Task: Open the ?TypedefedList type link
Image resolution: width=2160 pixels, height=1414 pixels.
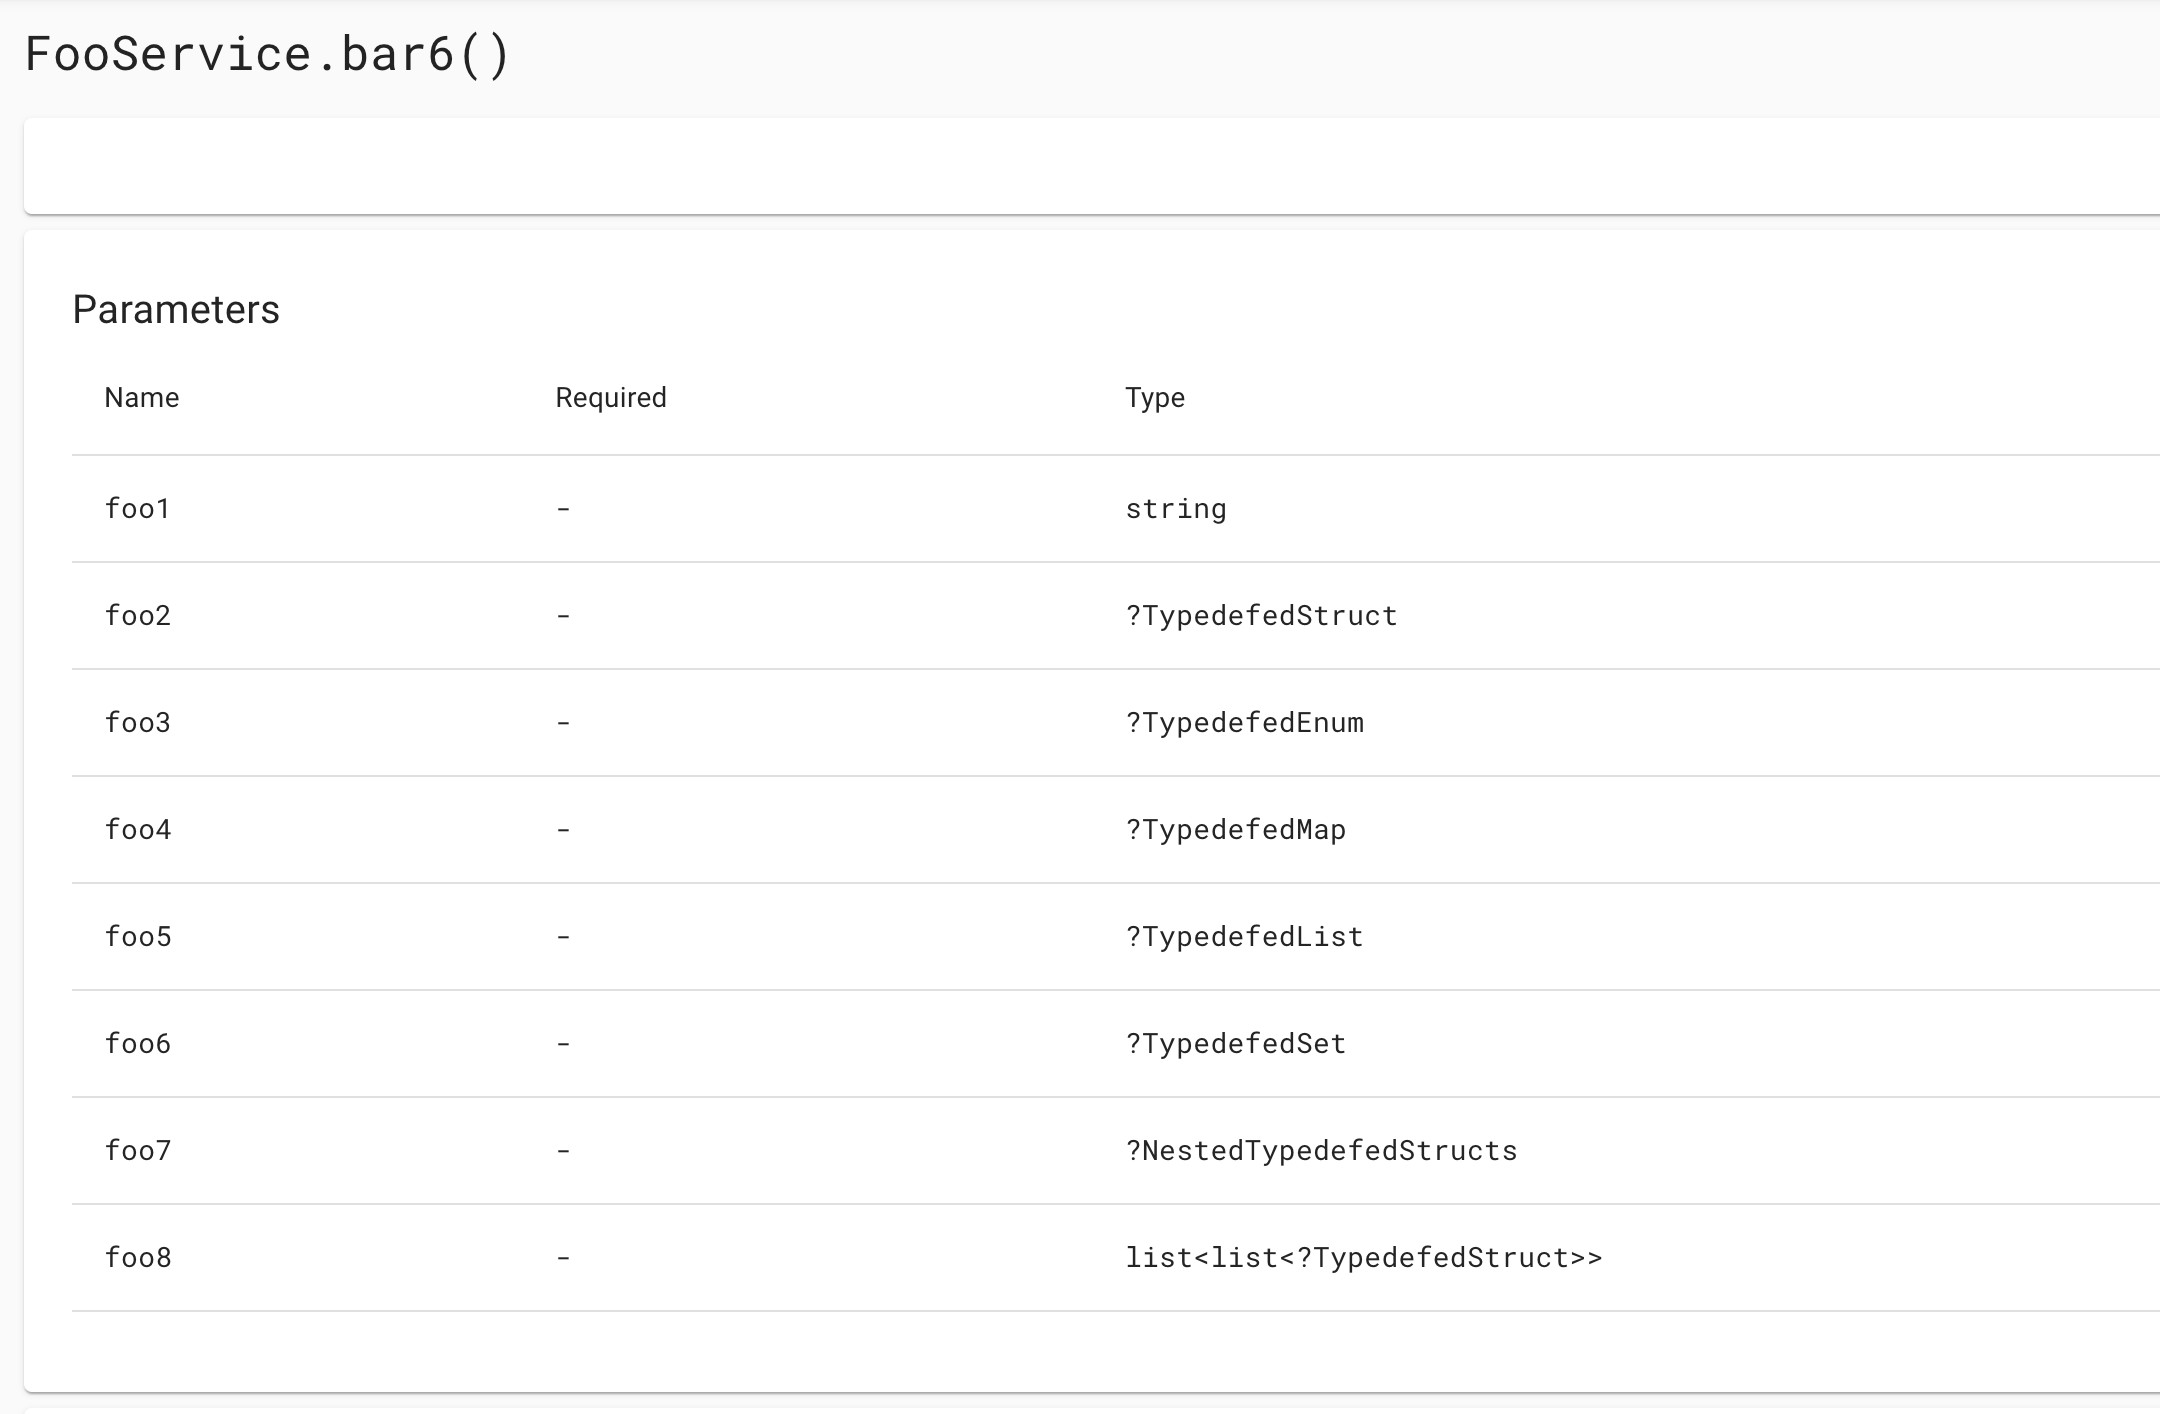Action: (1244, 937)
